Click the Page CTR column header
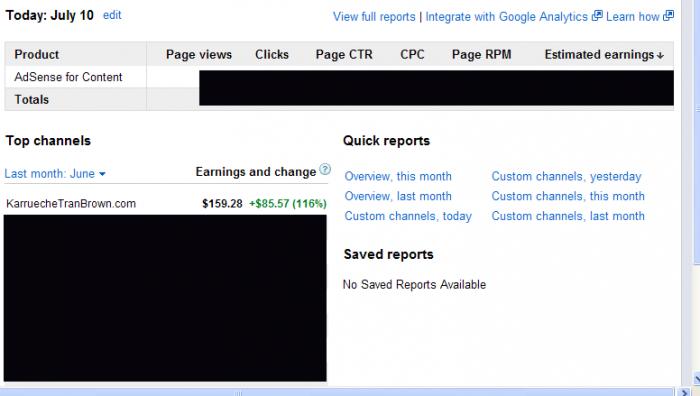Image resolution: width=700 pixels, height=396 pixels. (344, 54)
